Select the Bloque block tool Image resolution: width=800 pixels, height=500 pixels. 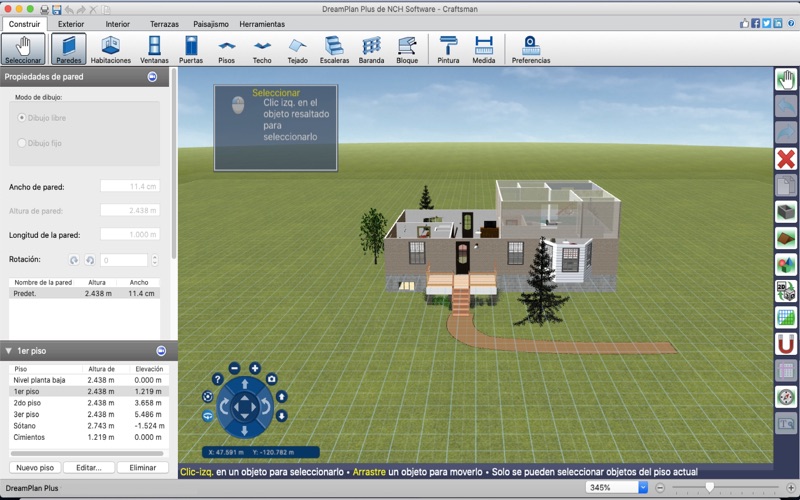click(407, 49)
